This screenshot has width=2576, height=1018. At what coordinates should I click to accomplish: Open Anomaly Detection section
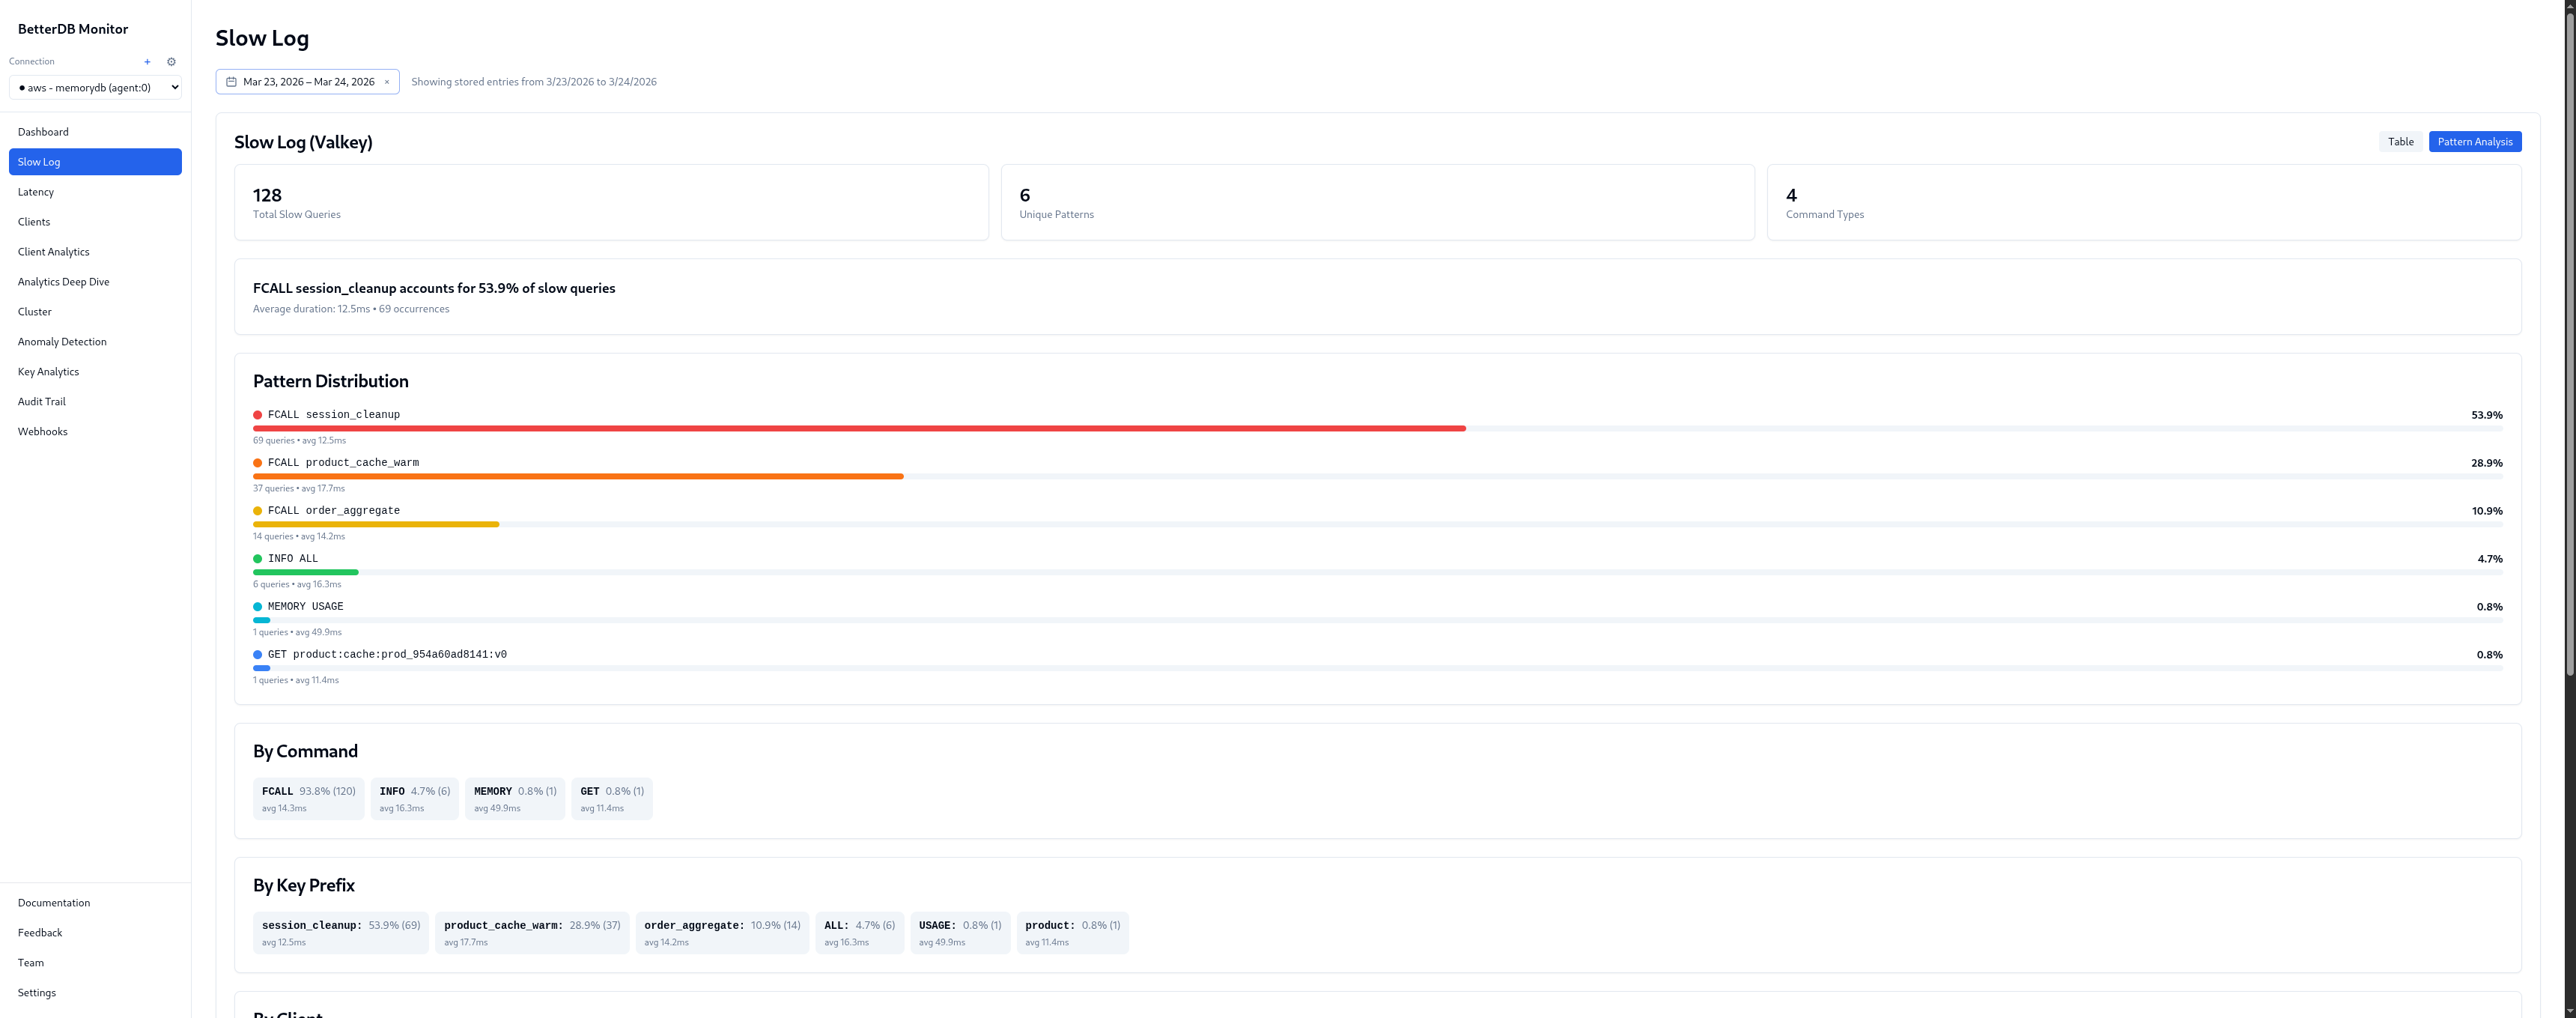pos(62,342)
